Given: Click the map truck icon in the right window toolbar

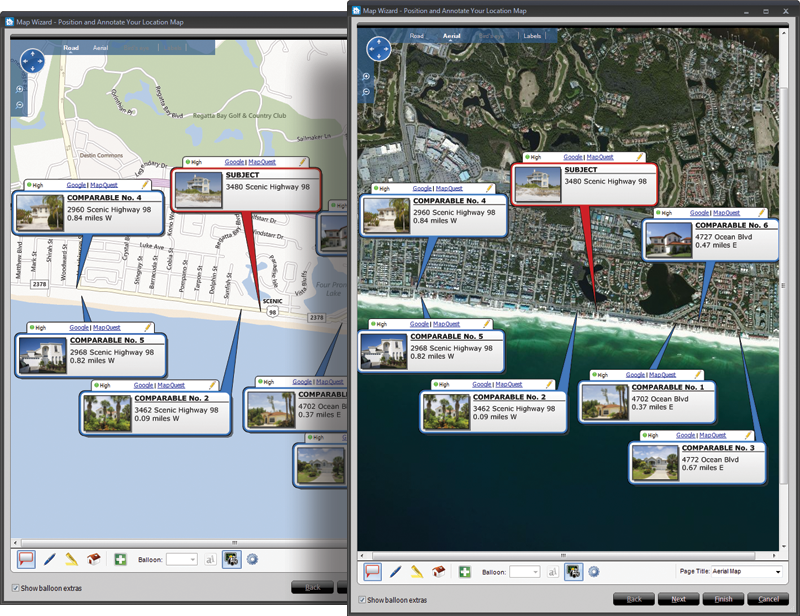Looking at the screenshot, I should [573, 572].
